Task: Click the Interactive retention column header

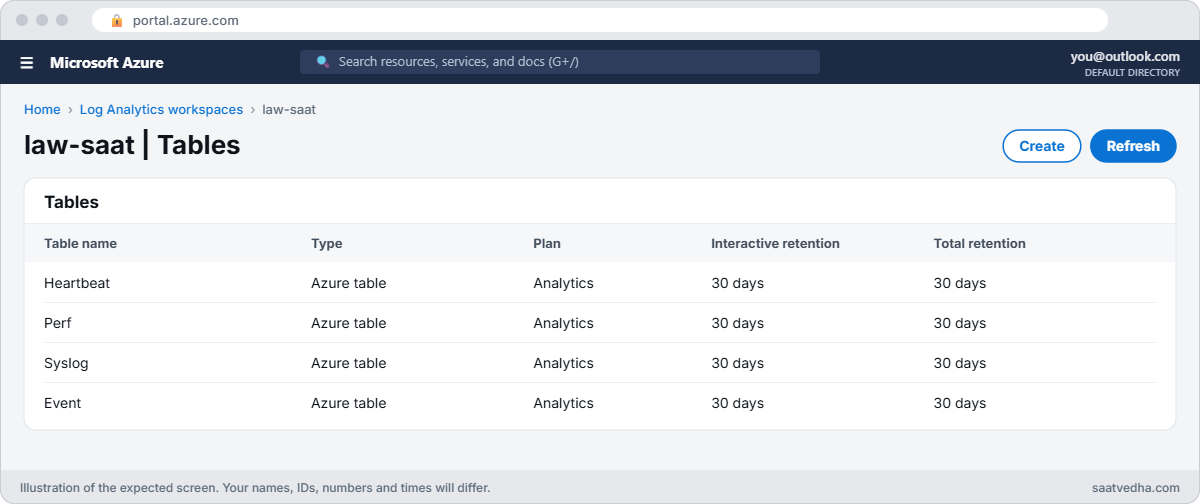Action: click(x=776, y=243)
